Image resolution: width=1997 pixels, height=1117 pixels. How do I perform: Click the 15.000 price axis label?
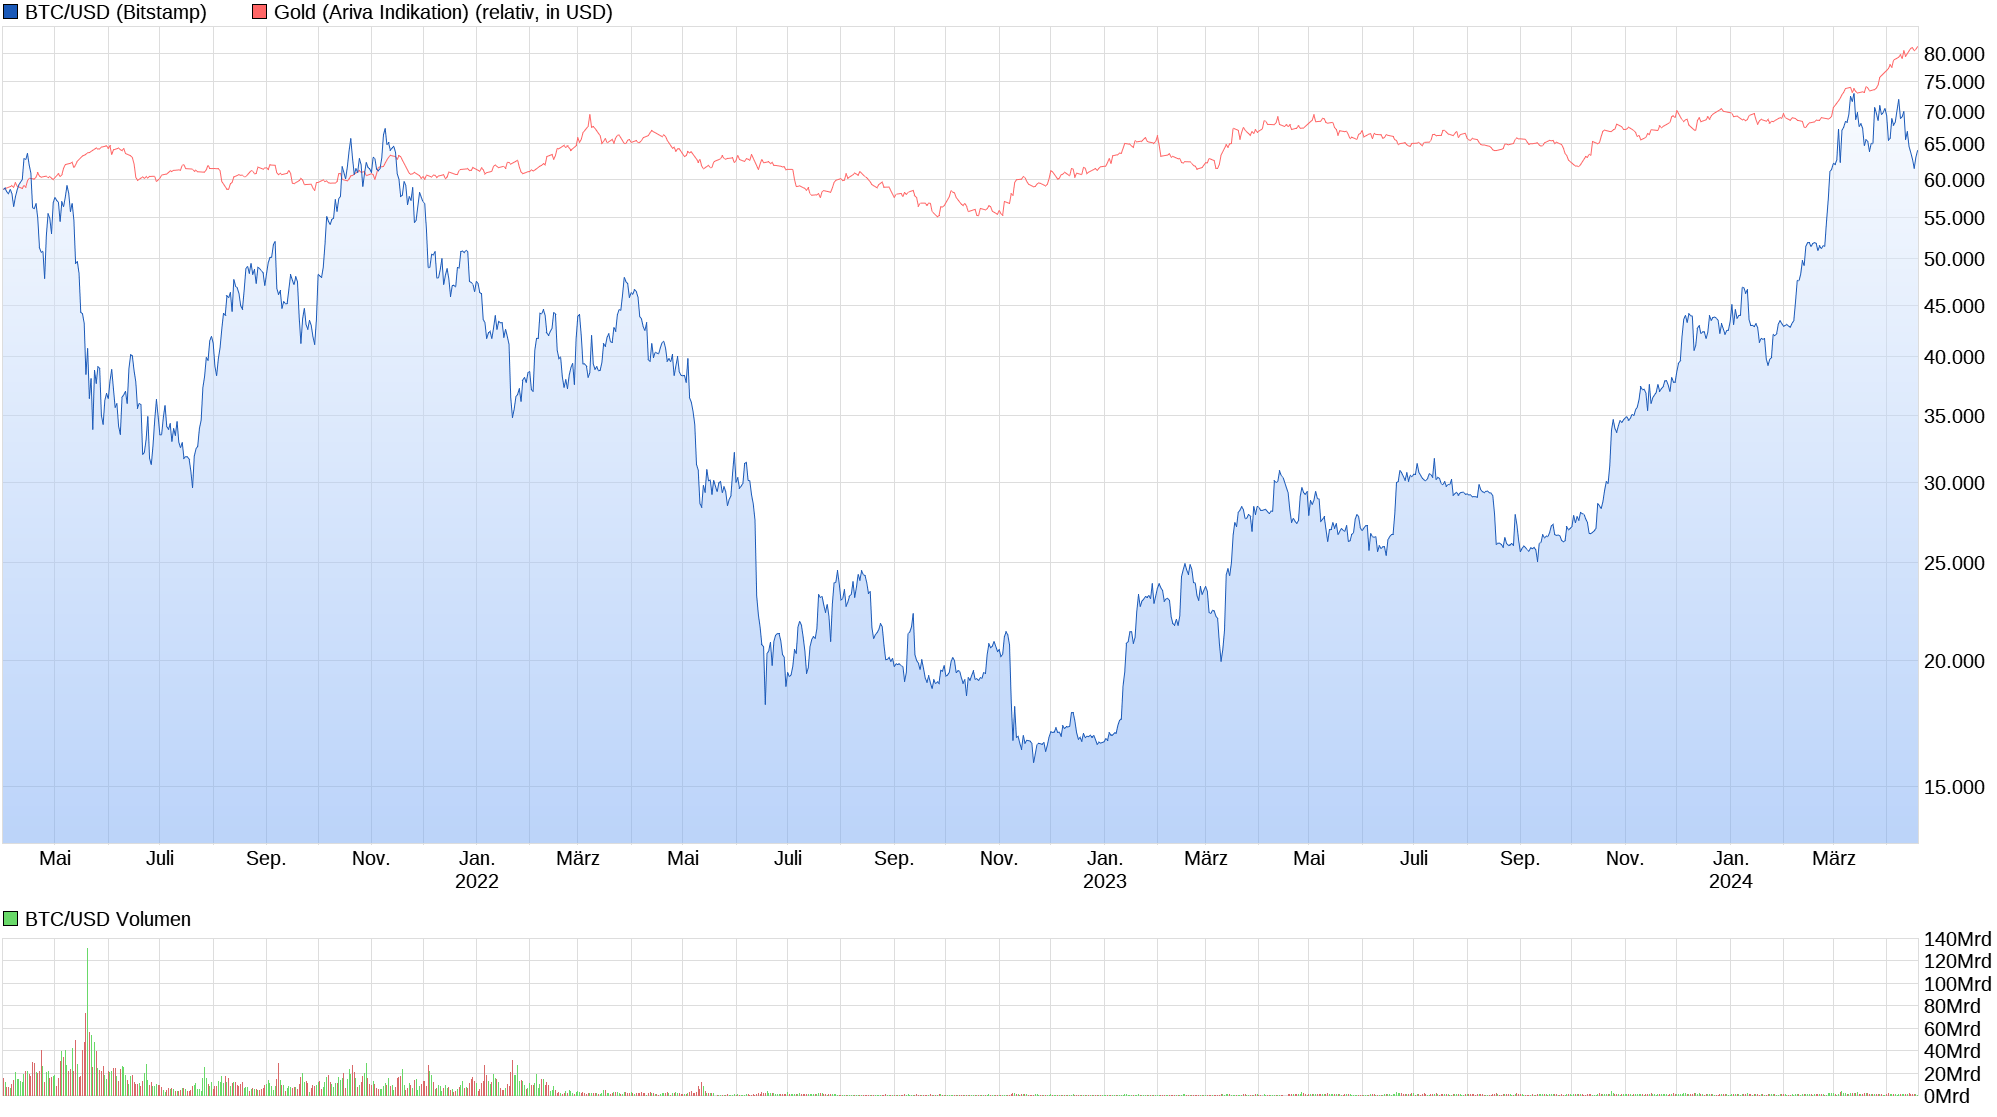(1953, 787)
